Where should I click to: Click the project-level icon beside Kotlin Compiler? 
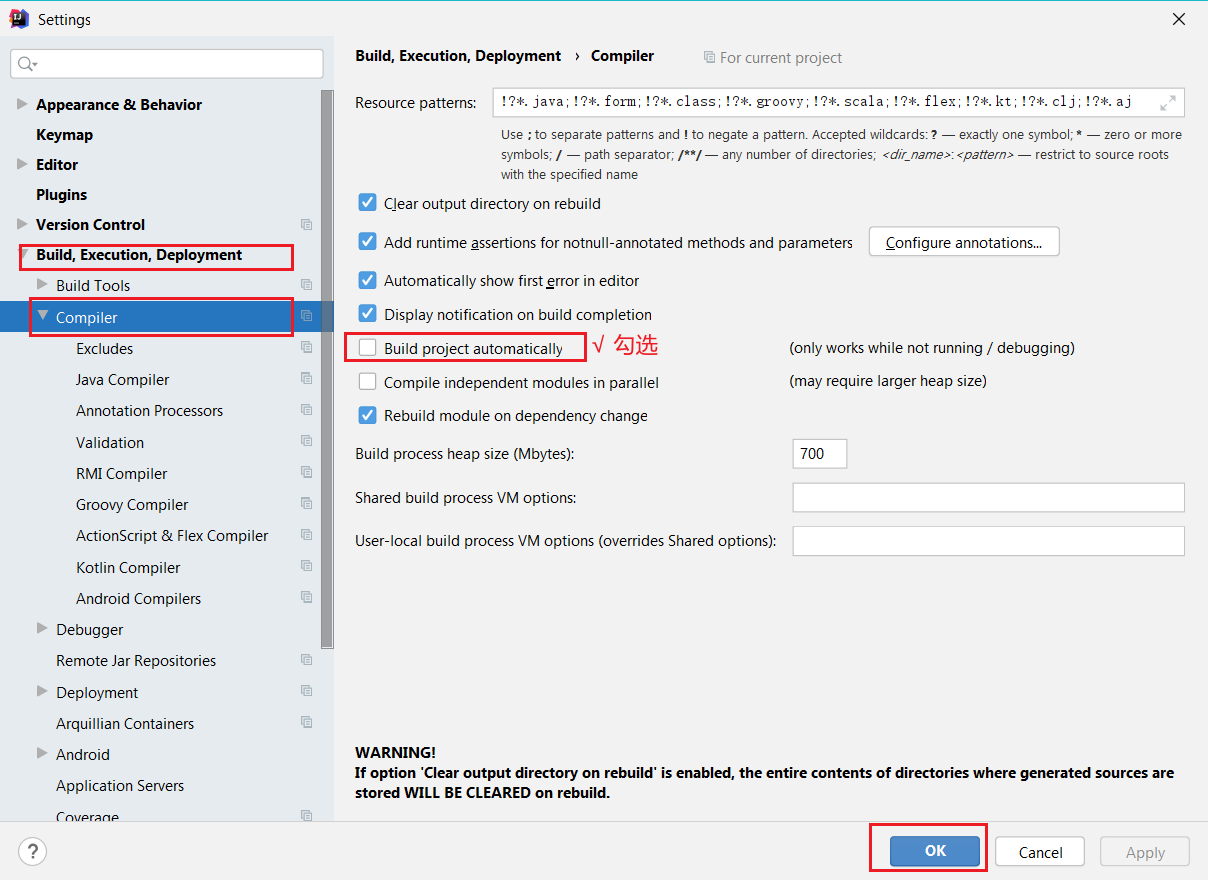point(307,566)
